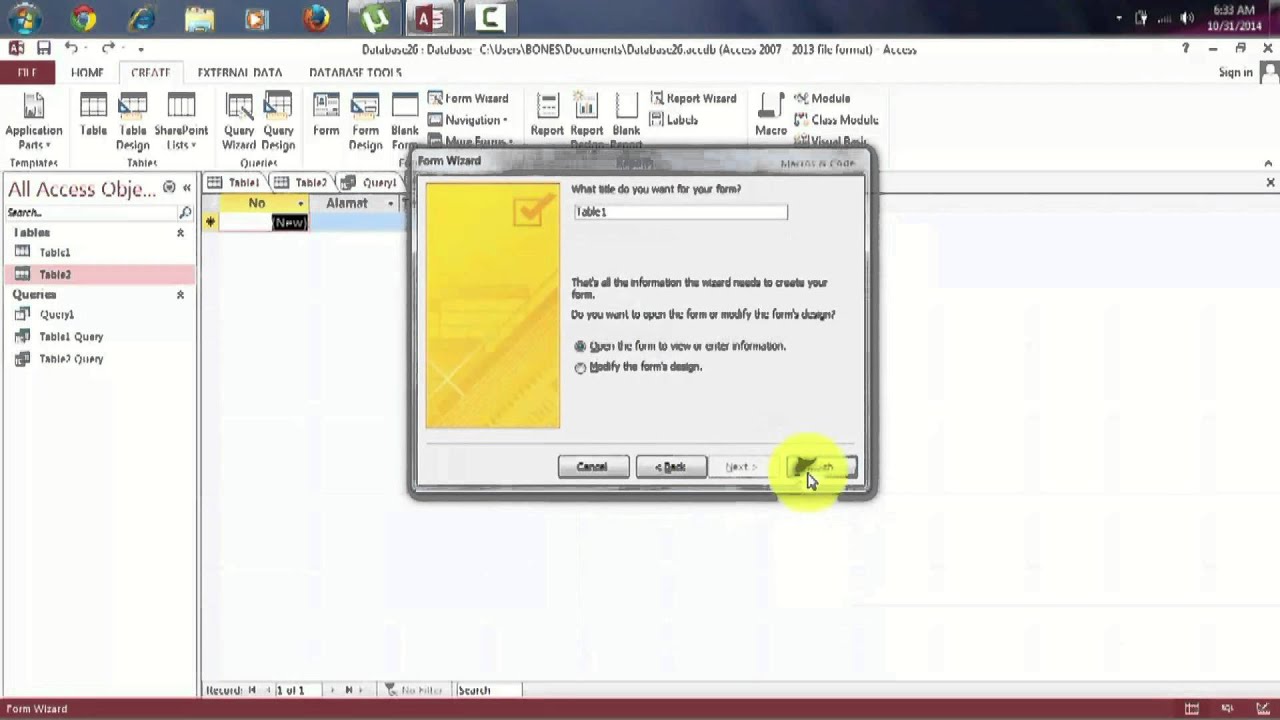
Task: Switch to Table1 document tab
Action: click(233, 182)
